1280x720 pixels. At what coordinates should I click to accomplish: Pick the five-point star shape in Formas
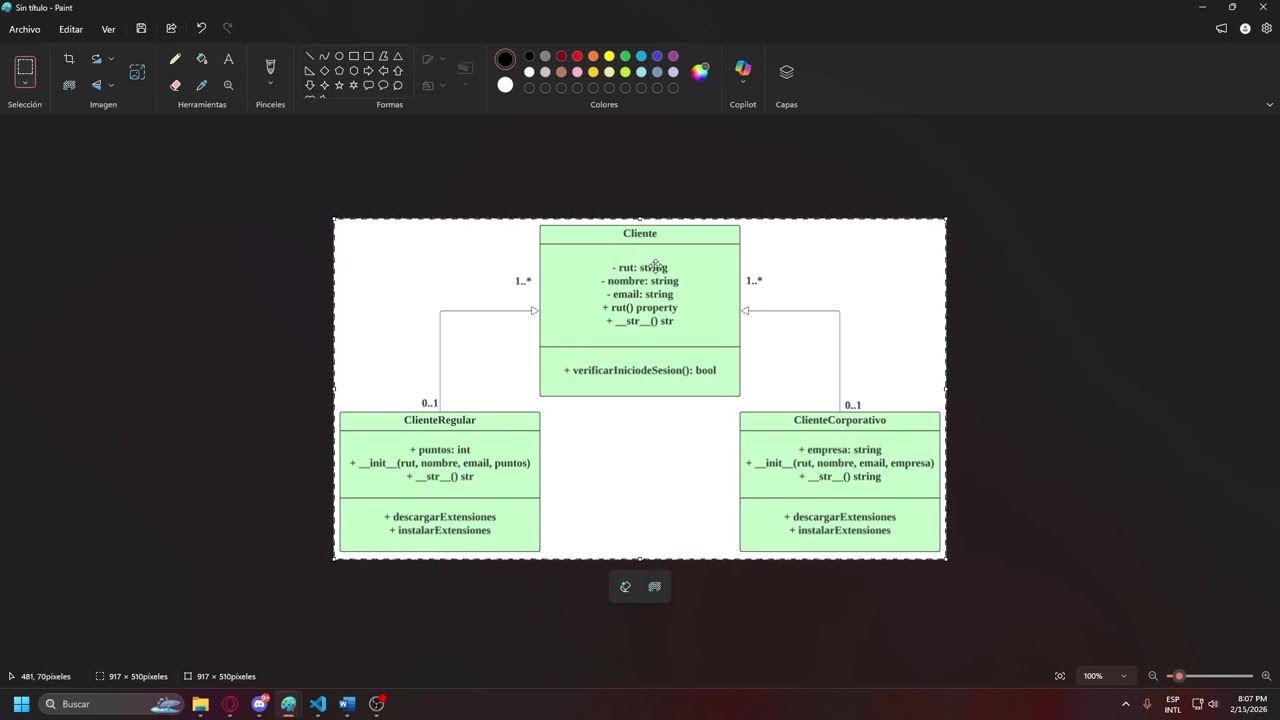pyautogui.click(x=339, y=86)
